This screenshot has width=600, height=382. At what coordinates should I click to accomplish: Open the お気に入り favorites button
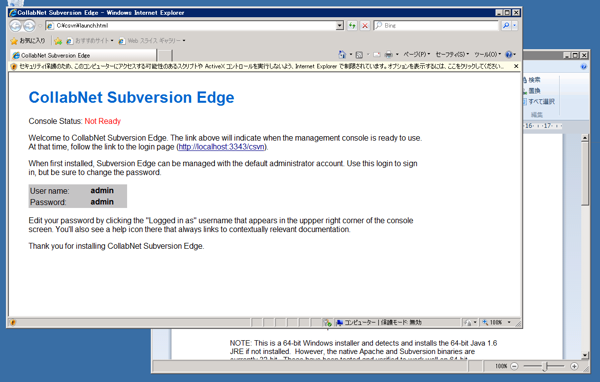pyautogui.click(x=28, y=41)
